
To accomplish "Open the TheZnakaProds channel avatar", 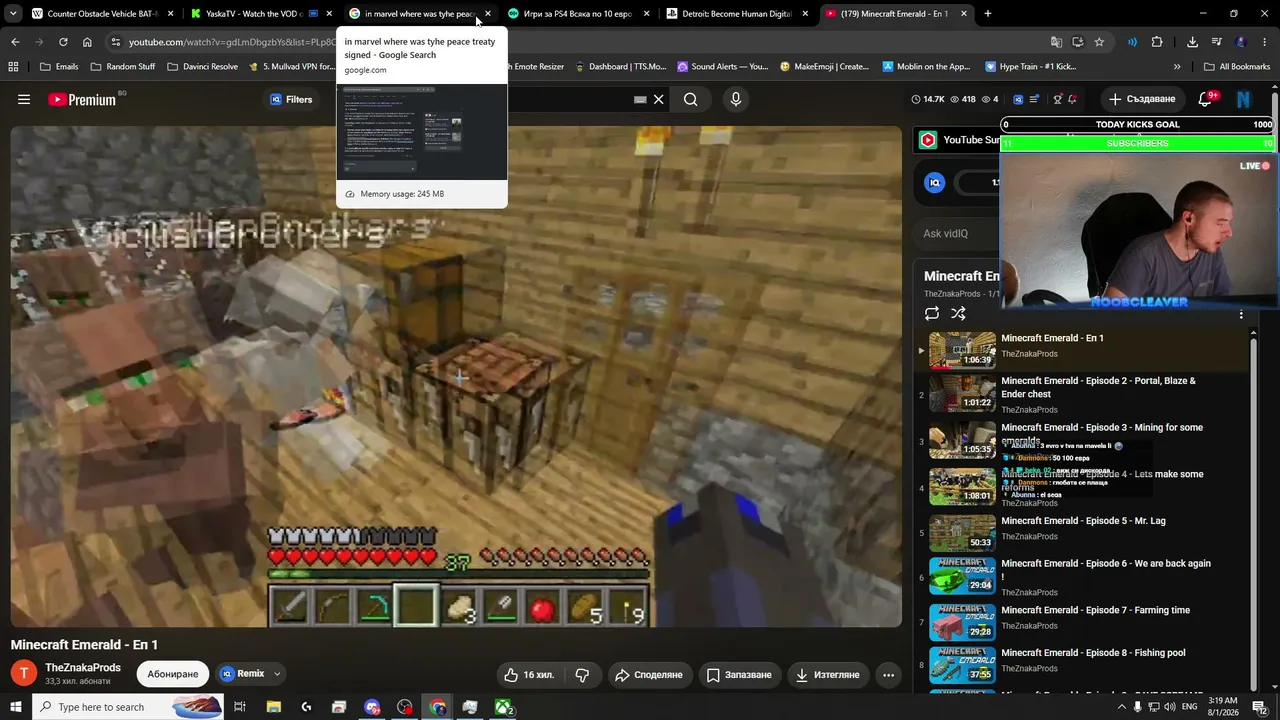I will pos(24,674).
